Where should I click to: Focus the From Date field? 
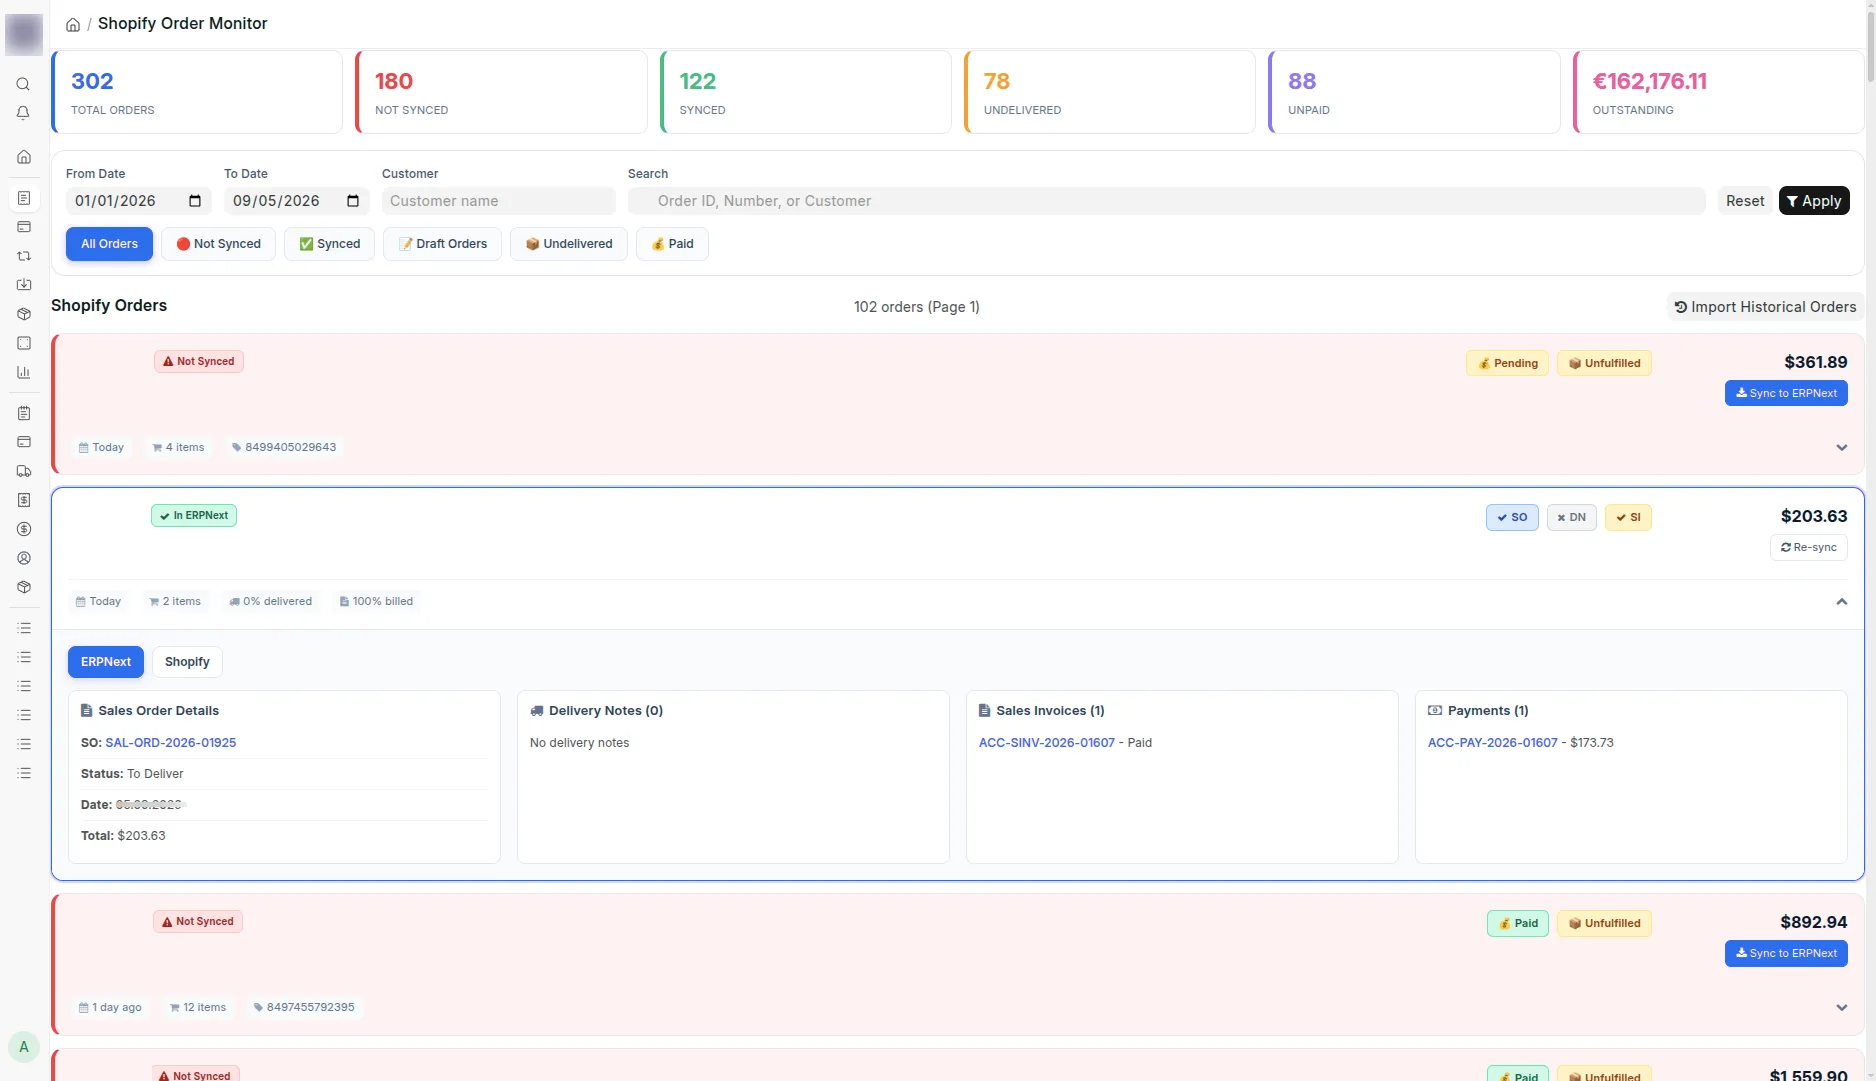tap(137, 201)
